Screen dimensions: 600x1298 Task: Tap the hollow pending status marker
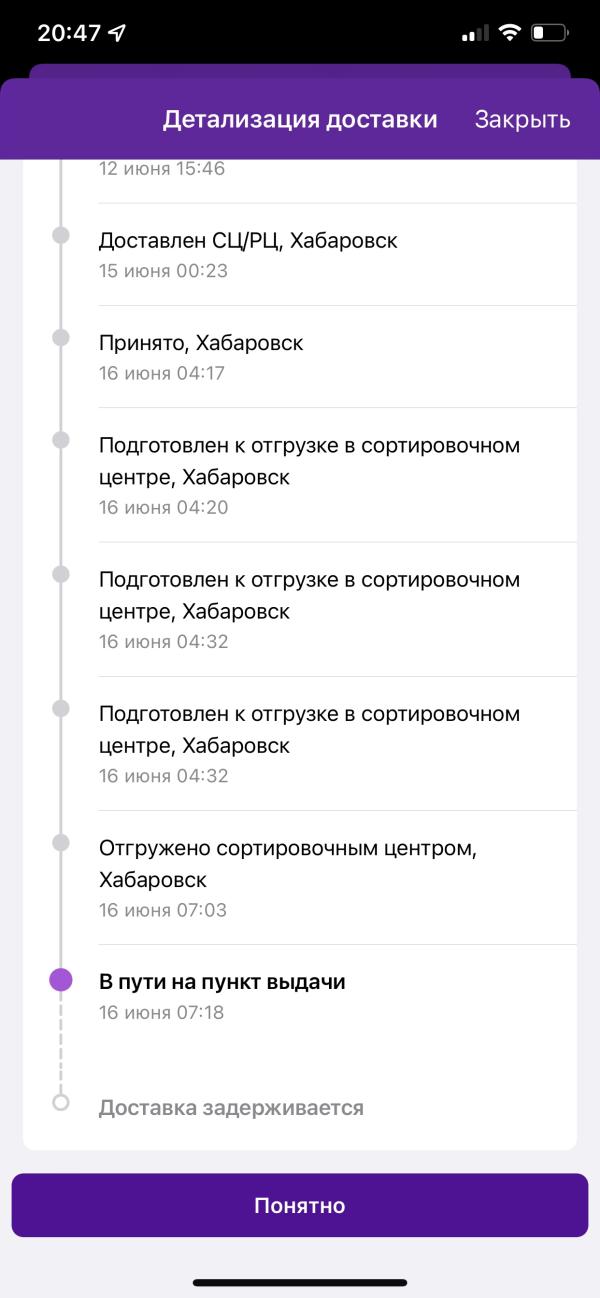point(61,1103)
